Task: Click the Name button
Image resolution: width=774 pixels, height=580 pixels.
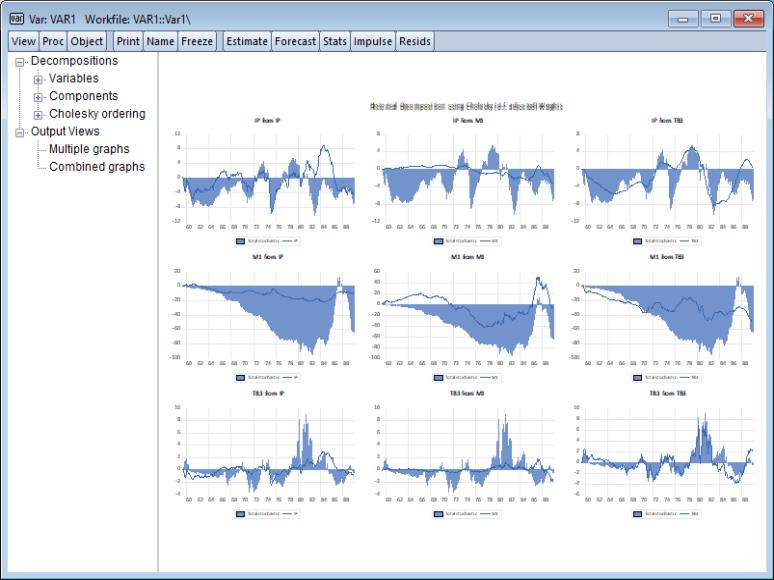Action: point(160,42)
